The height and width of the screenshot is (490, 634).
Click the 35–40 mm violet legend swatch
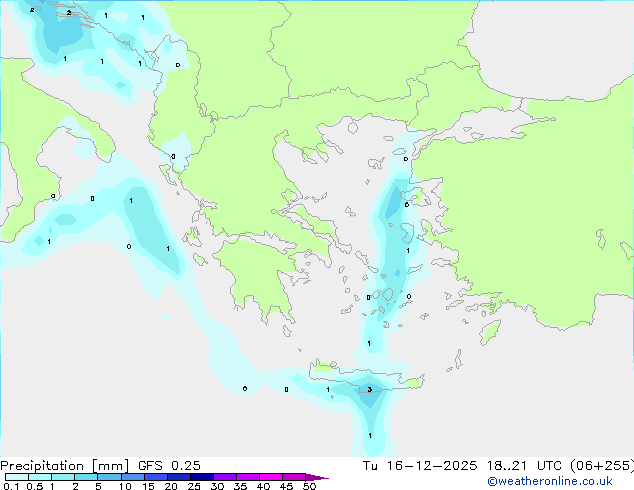[248, 477]
